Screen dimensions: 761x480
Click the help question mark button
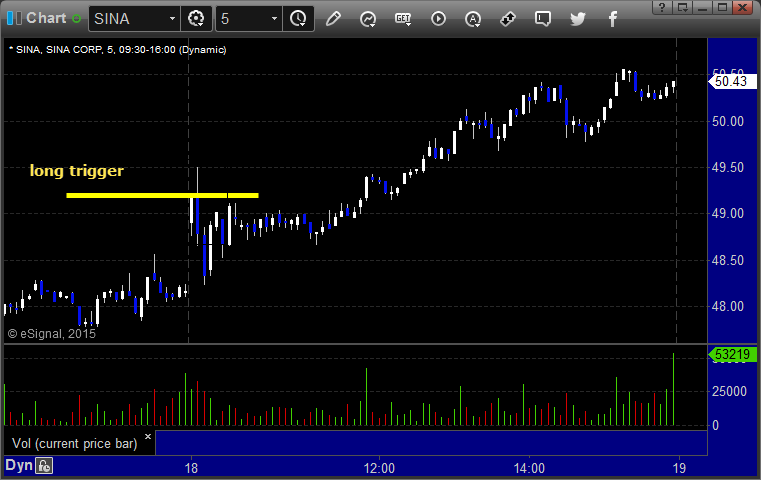[662, 7]
